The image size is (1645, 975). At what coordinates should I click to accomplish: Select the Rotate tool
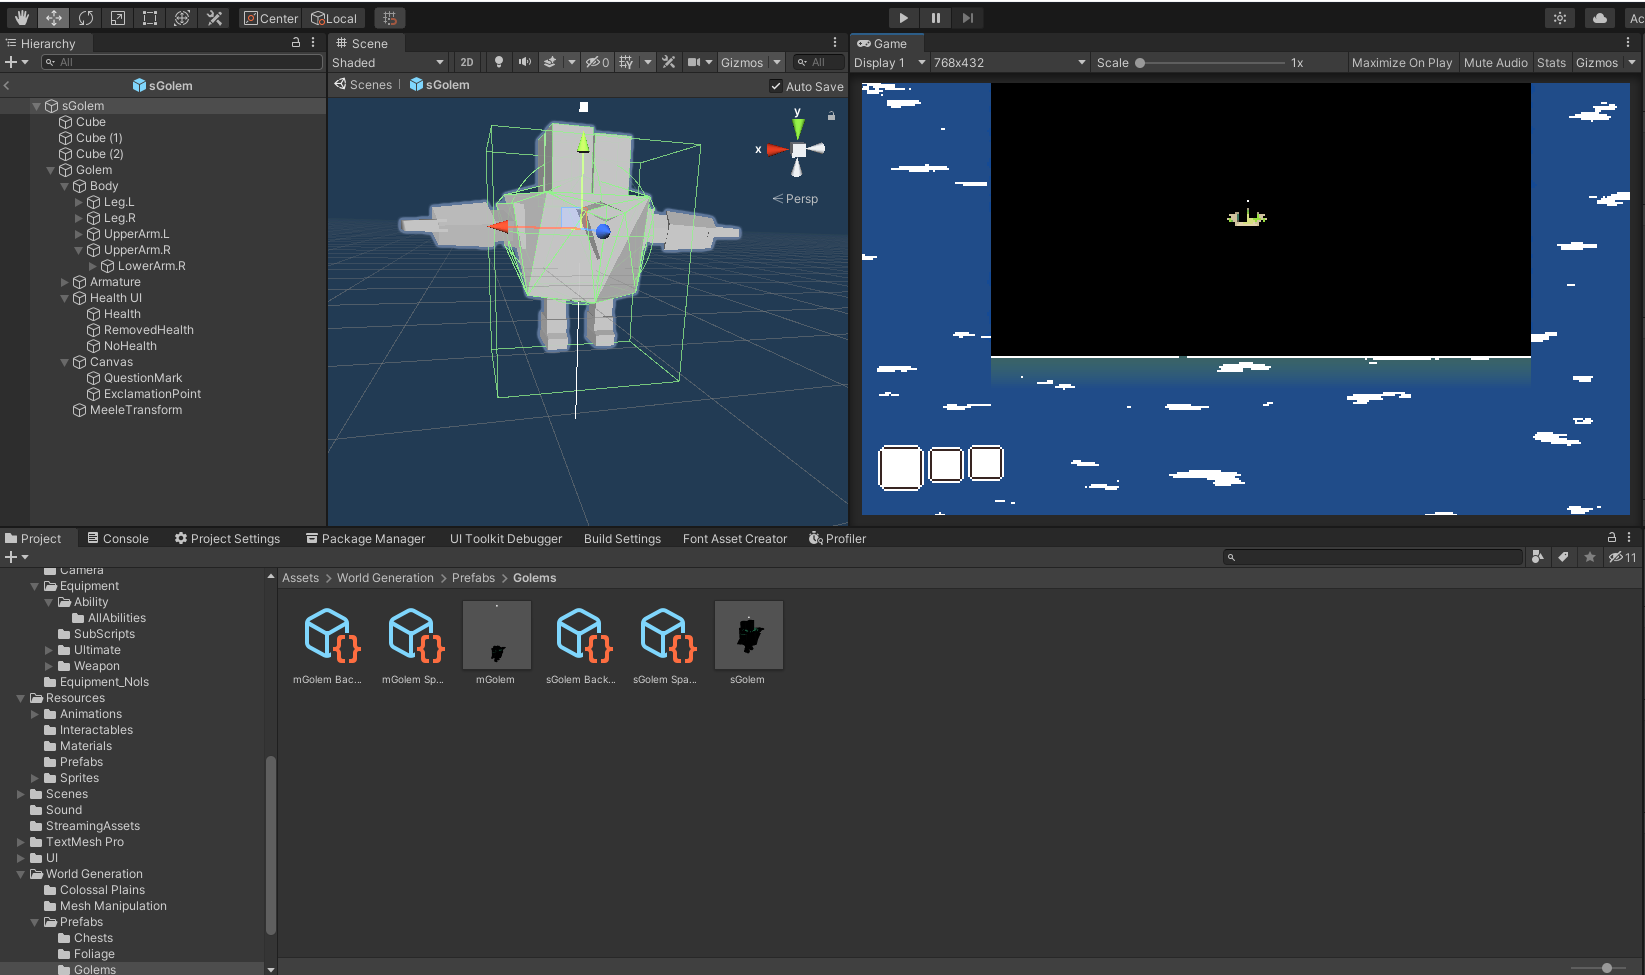(85, 18)
